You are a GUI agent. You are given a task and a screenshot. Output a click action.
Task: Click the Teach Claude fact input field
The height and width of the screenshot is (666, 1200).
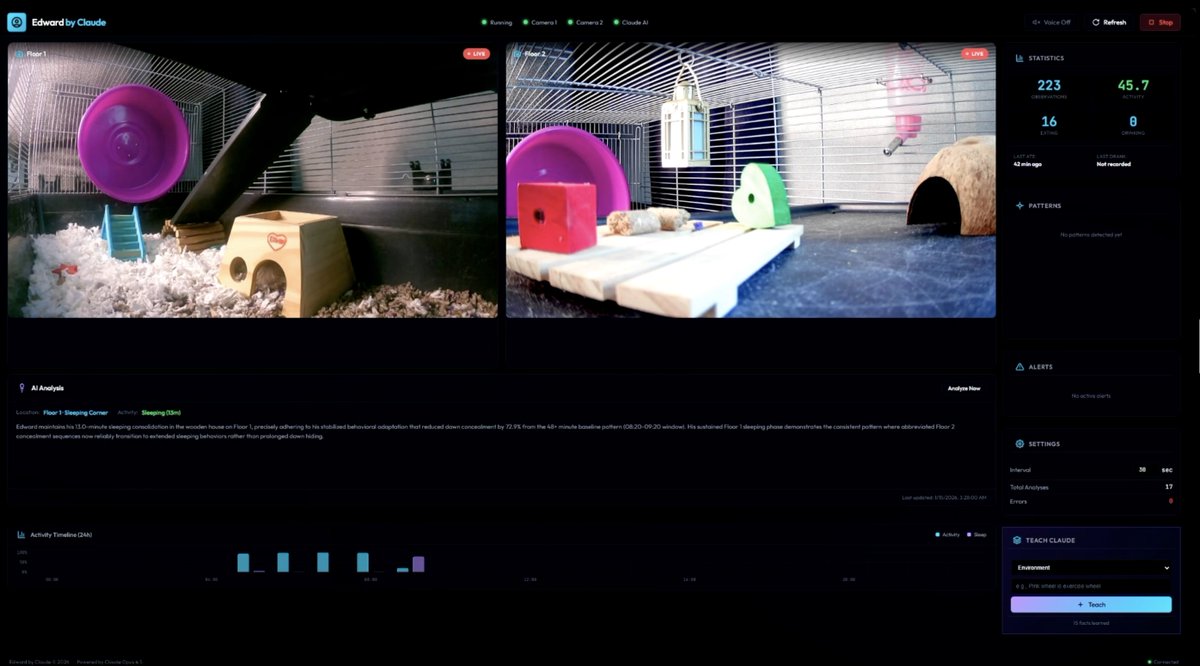pos(1091,586)
